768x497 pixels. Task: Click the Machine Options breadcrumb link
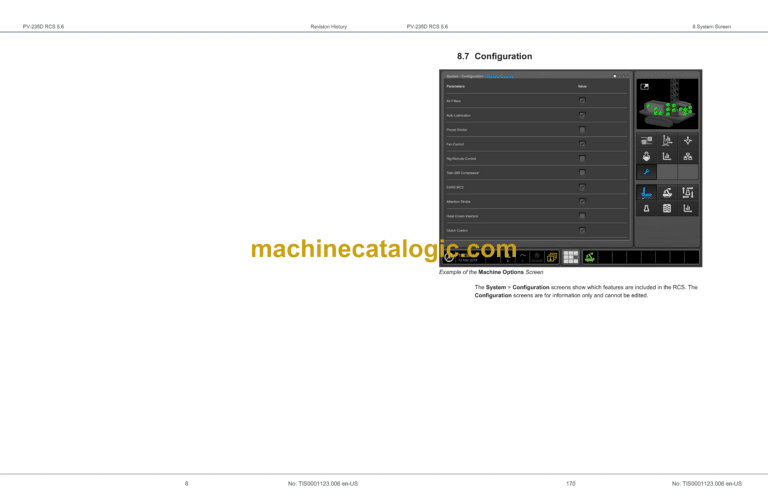[x=500, y=76]
